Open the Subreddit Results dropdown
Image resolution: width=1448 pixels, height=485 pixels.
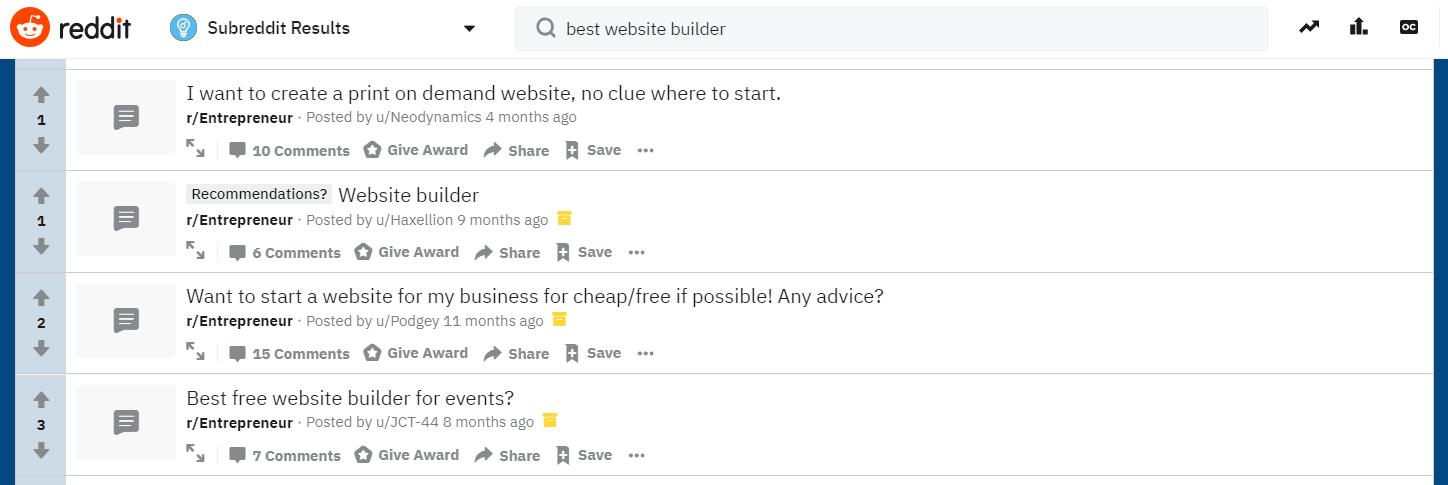tap(469, 28)
